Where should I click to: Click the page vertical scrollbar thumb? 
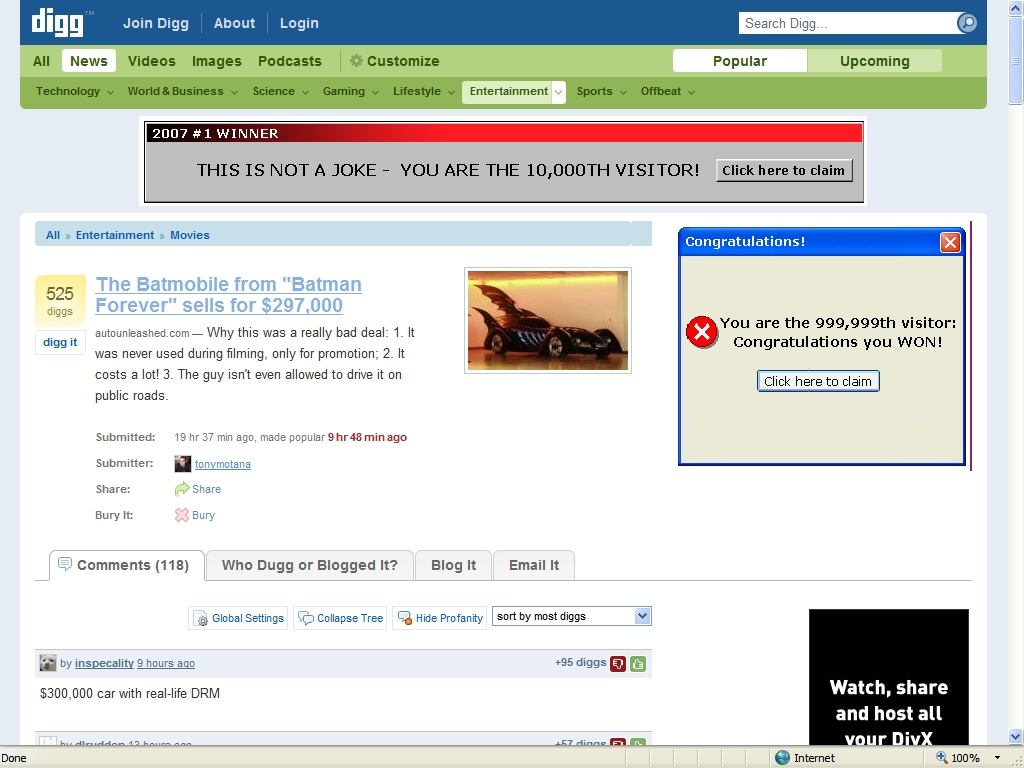[x=1016, y=61]
